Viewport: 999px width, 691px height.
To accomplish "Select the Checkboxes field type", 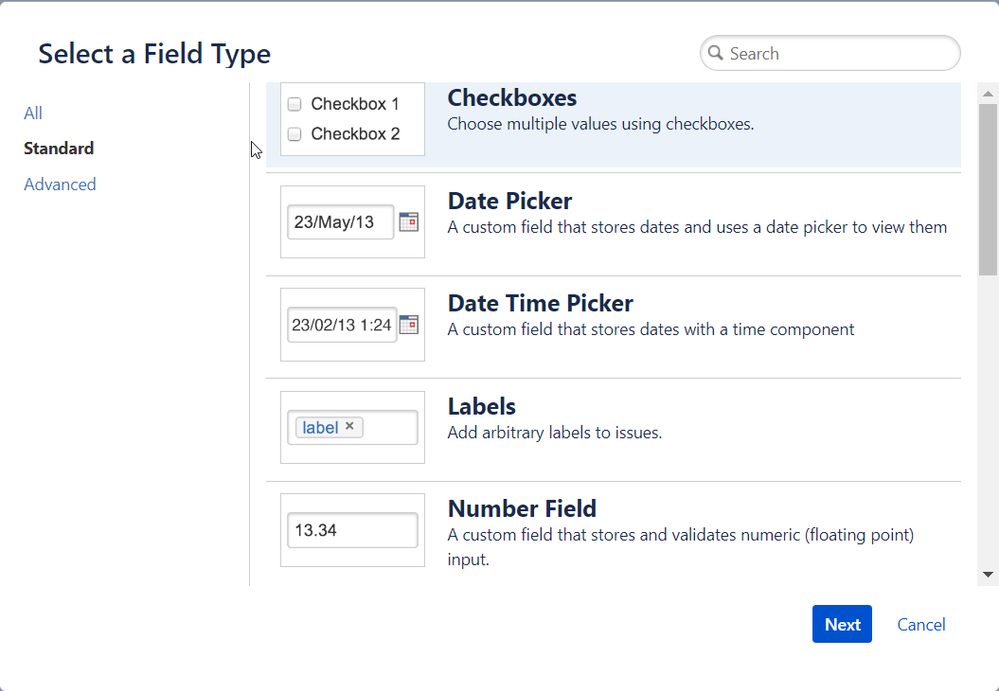I will click(613, 124).
